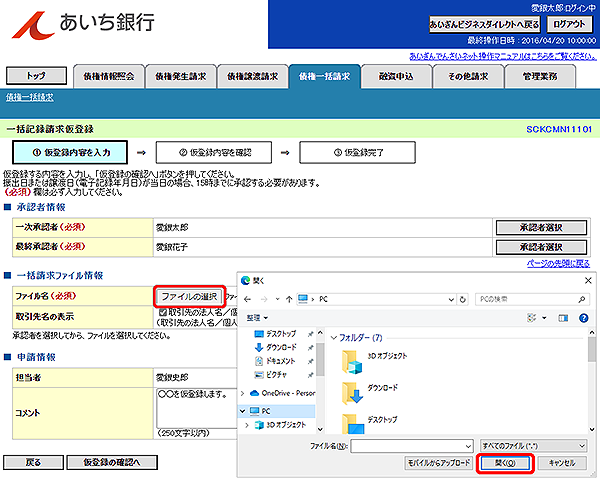The width and height of the screenshot is (600, 478).
Task: Go up one folder level in dialog
Action: 289,299
